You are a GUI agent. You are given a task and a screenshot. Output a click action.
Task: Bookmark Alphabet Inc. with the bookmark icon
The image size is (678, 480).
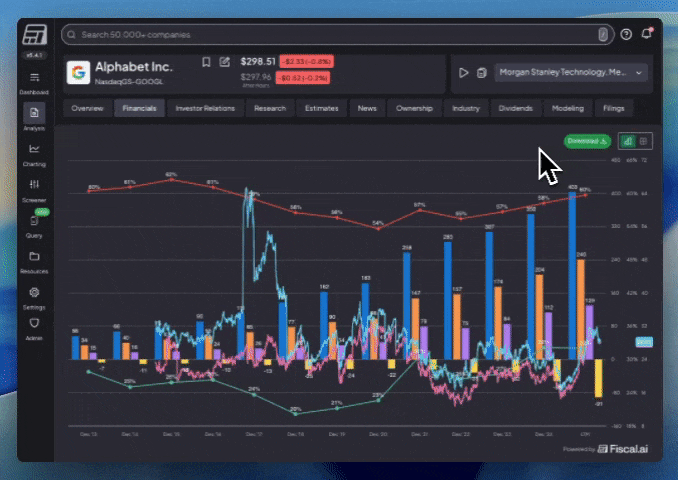pyautogui.click(x=206, y=62)
